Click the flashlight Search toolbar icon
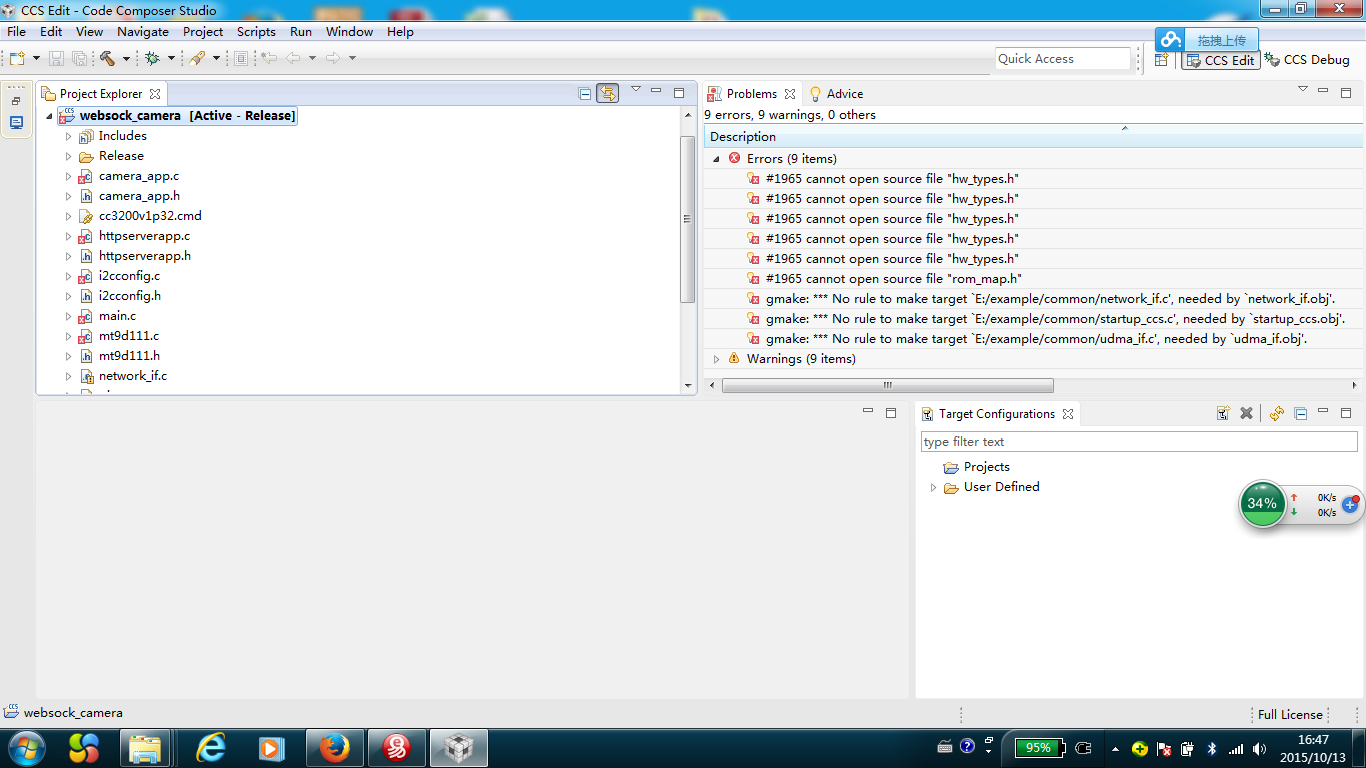Screen dimensions: 1366x768 [x=197, y=59]
